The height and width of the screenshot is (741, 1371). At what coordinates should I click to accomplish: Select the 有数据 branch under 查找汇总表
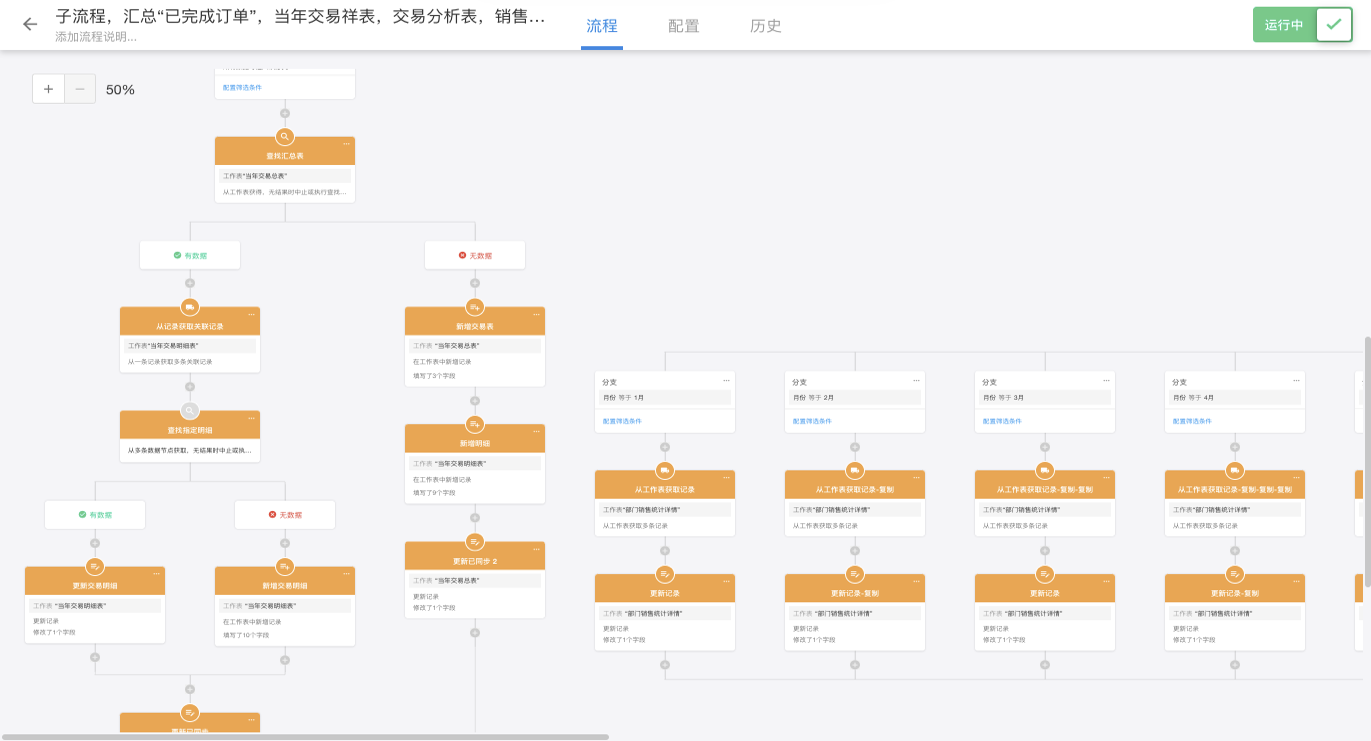coord(190,255)
